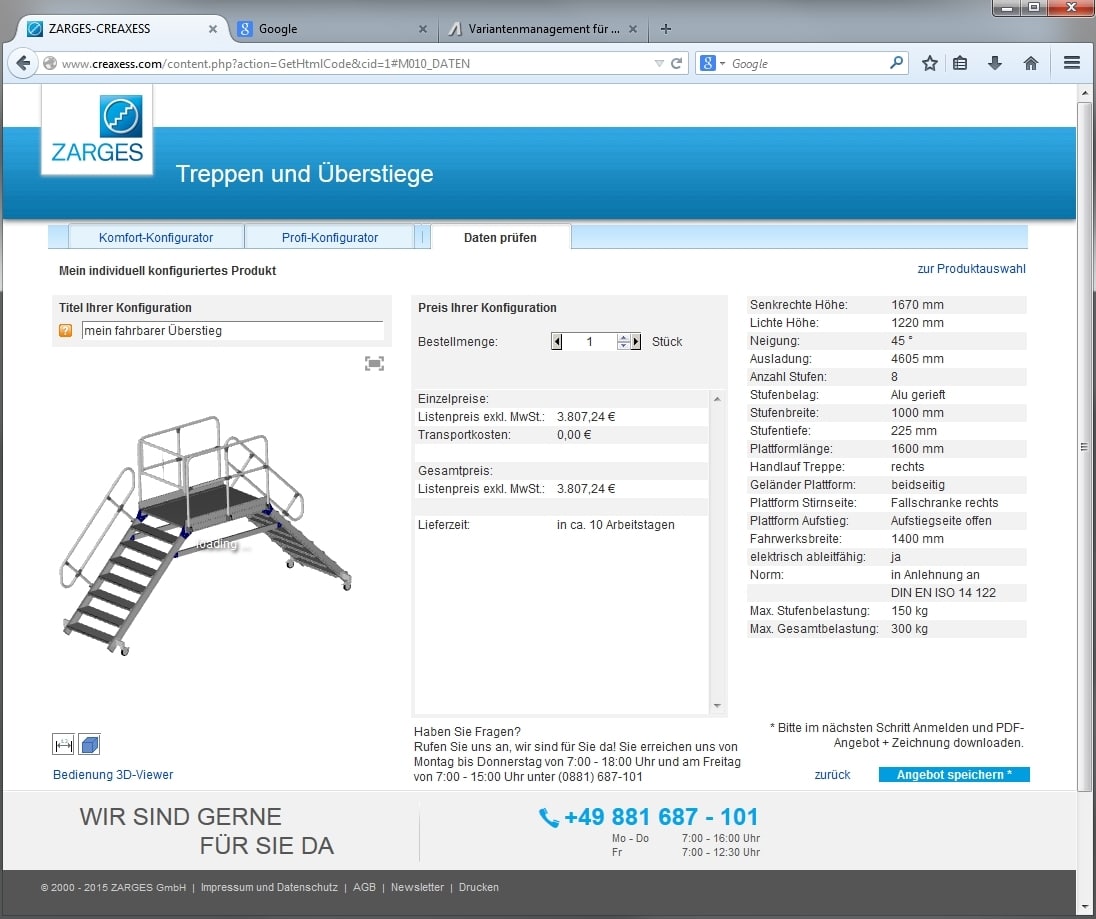Click the orange help icon beside the title field
The height and width of the screenshot is (919, 1096).
coord(66,331)
